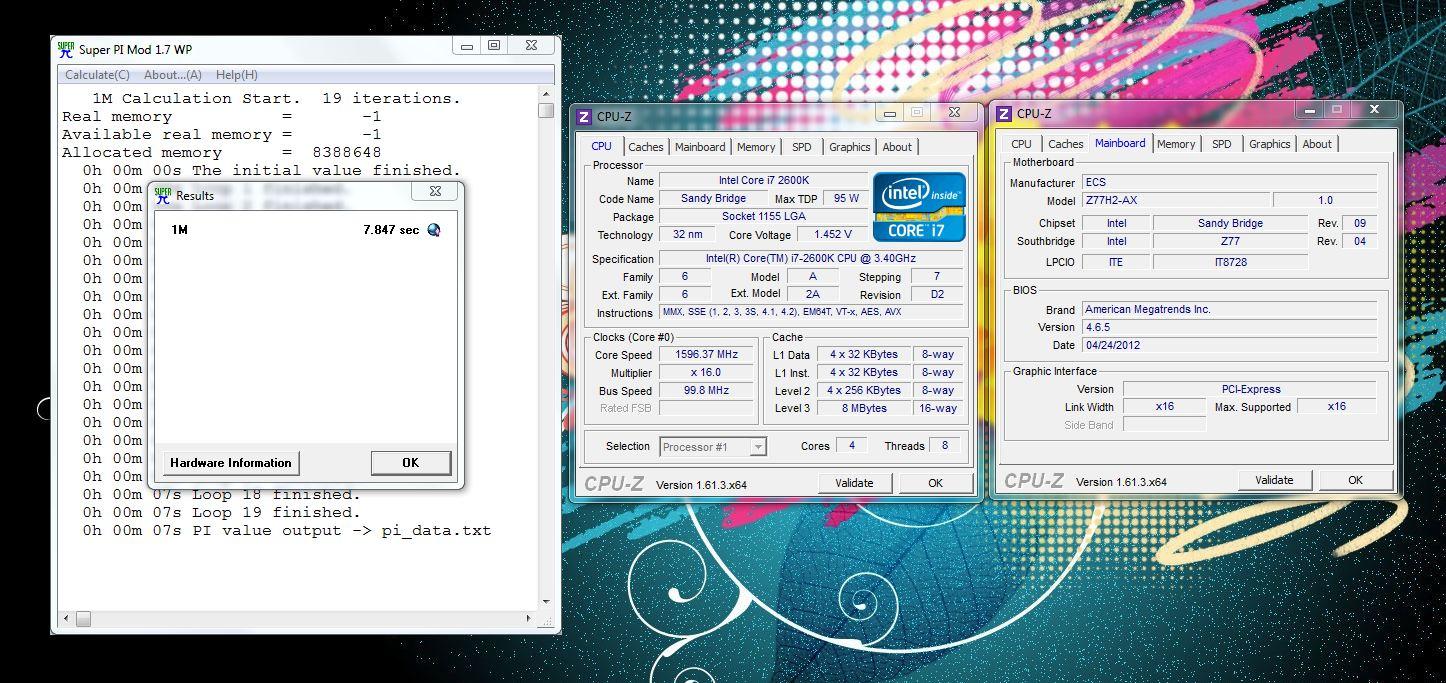The image size is (1446, 683).
Task: Click Super PI horizontal scrollbar left arrow
Action: pyautogui.click(x=67, y=619)
